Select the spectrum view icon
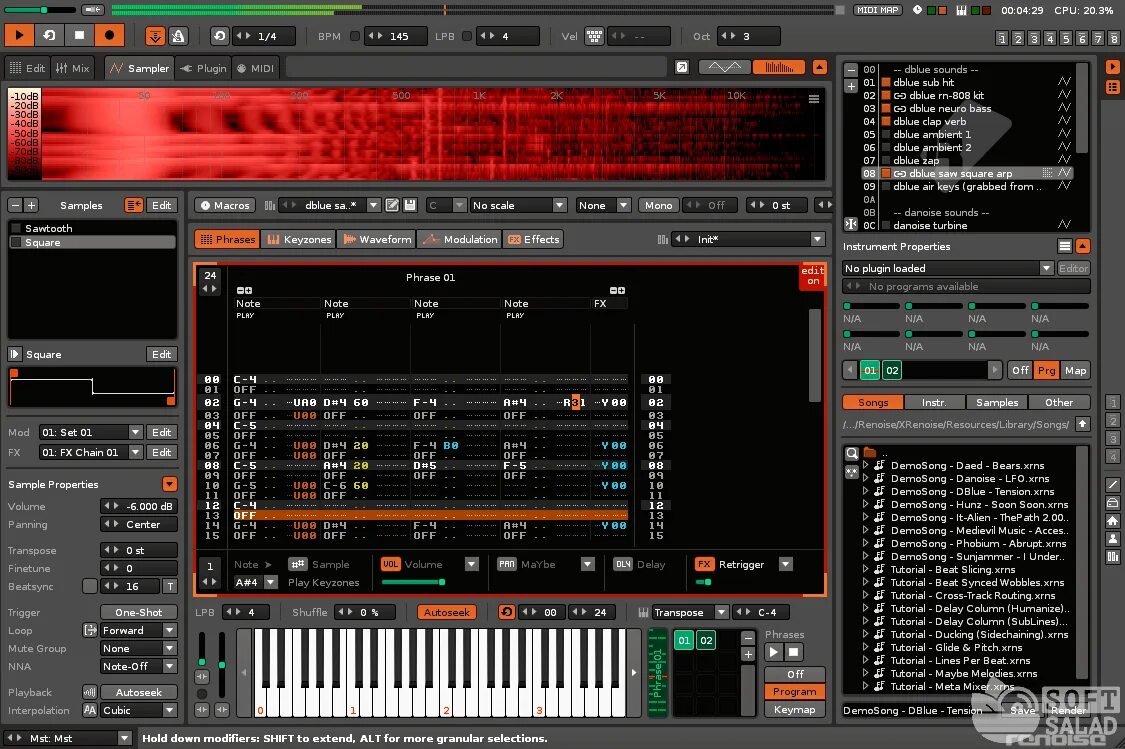The width and height of the screenshot is (1125, 749). pyautogui.click(x=778, y=67)
